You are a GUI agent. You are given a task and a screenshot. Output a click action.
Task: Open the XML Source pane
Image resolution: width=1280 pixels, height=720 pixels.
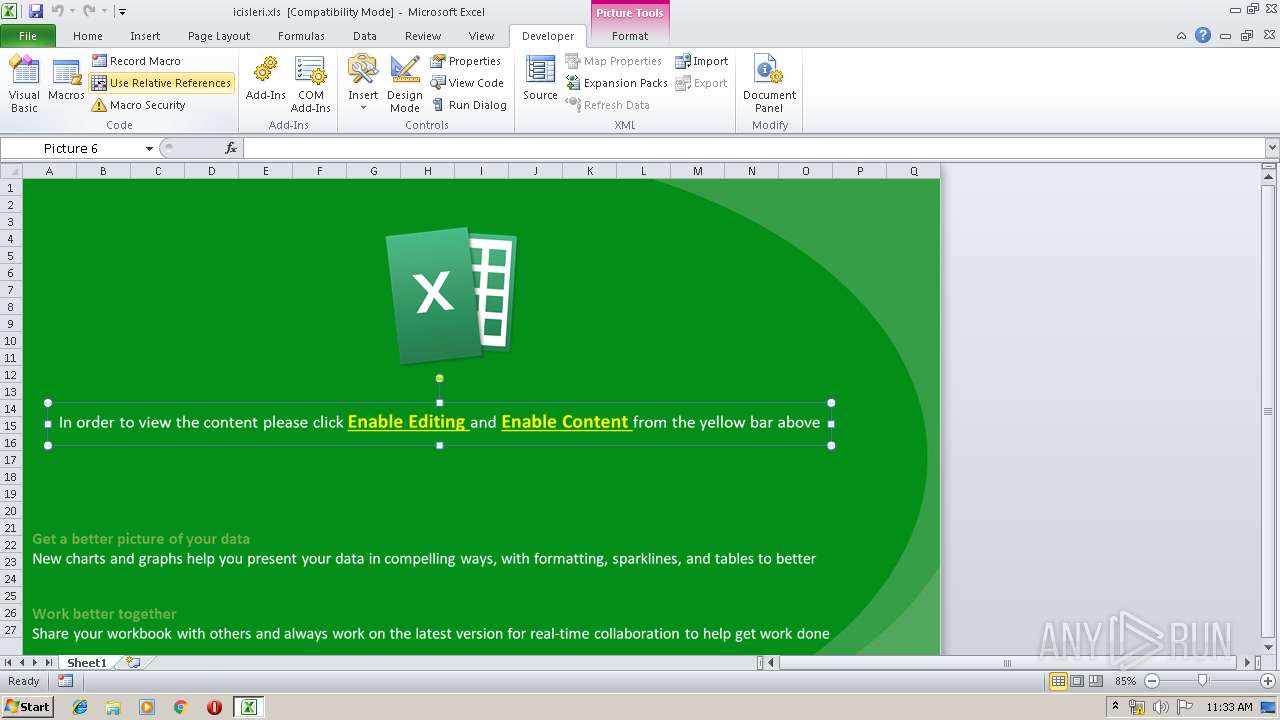(540, 79)
